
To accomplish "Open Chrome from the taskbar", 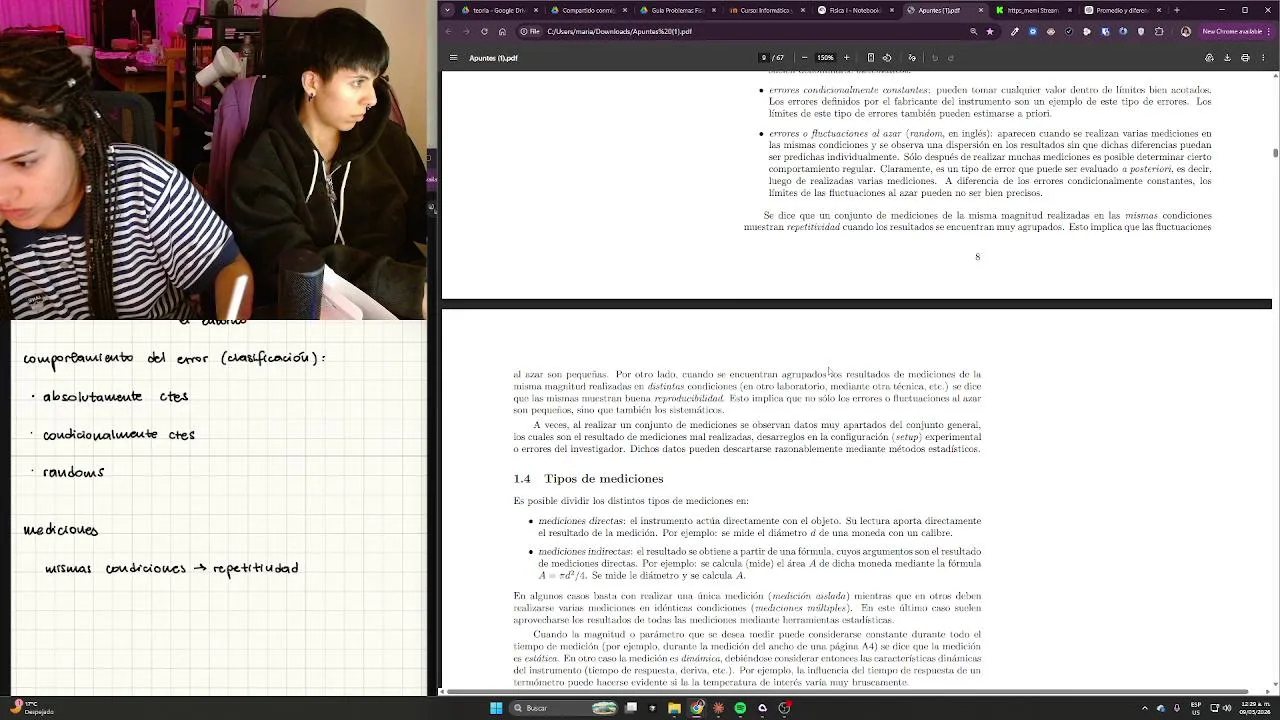I will coord(697,708).
